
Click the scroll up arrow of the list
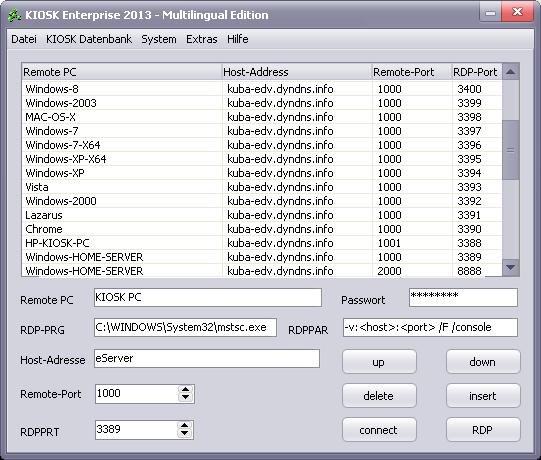[x=511, y=72]
